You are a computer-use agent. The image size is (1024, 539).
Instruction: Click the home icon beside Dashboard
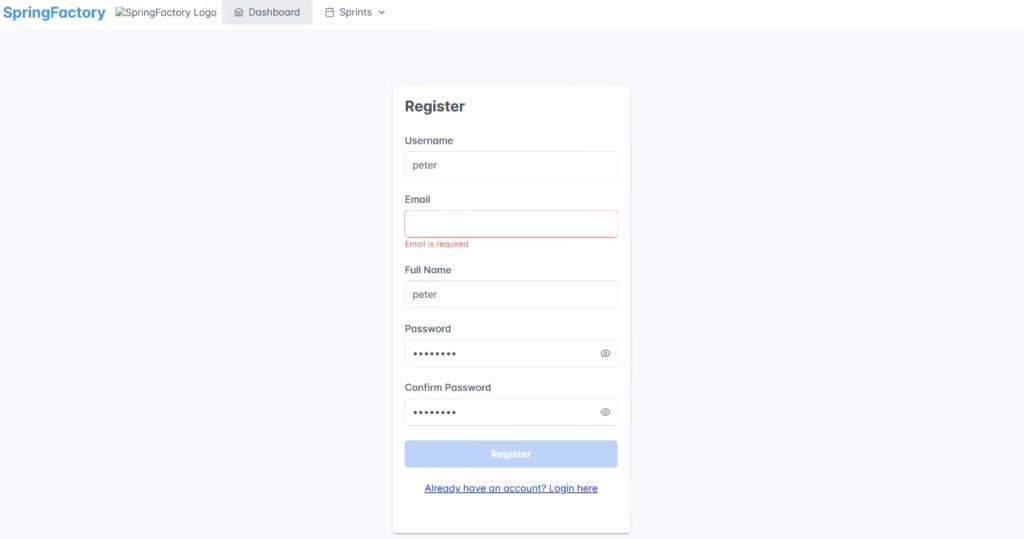[x=238, y=12]
